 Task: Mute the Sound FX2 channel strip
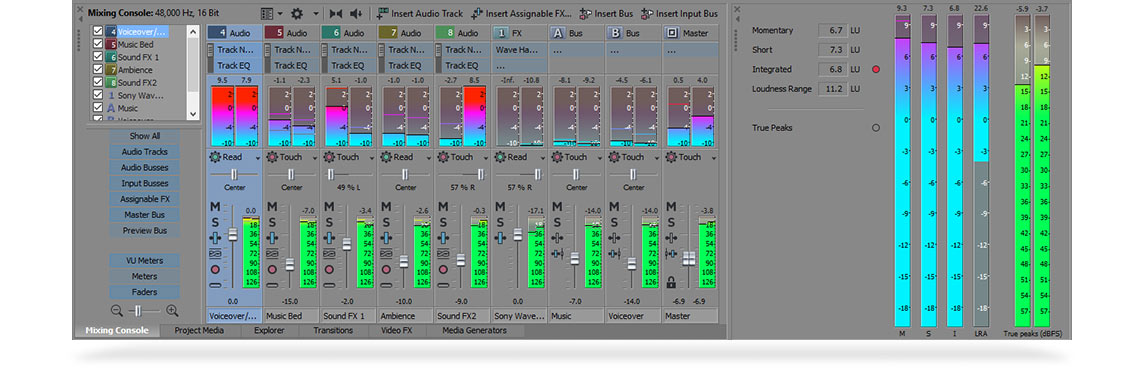tap(443, 207)
